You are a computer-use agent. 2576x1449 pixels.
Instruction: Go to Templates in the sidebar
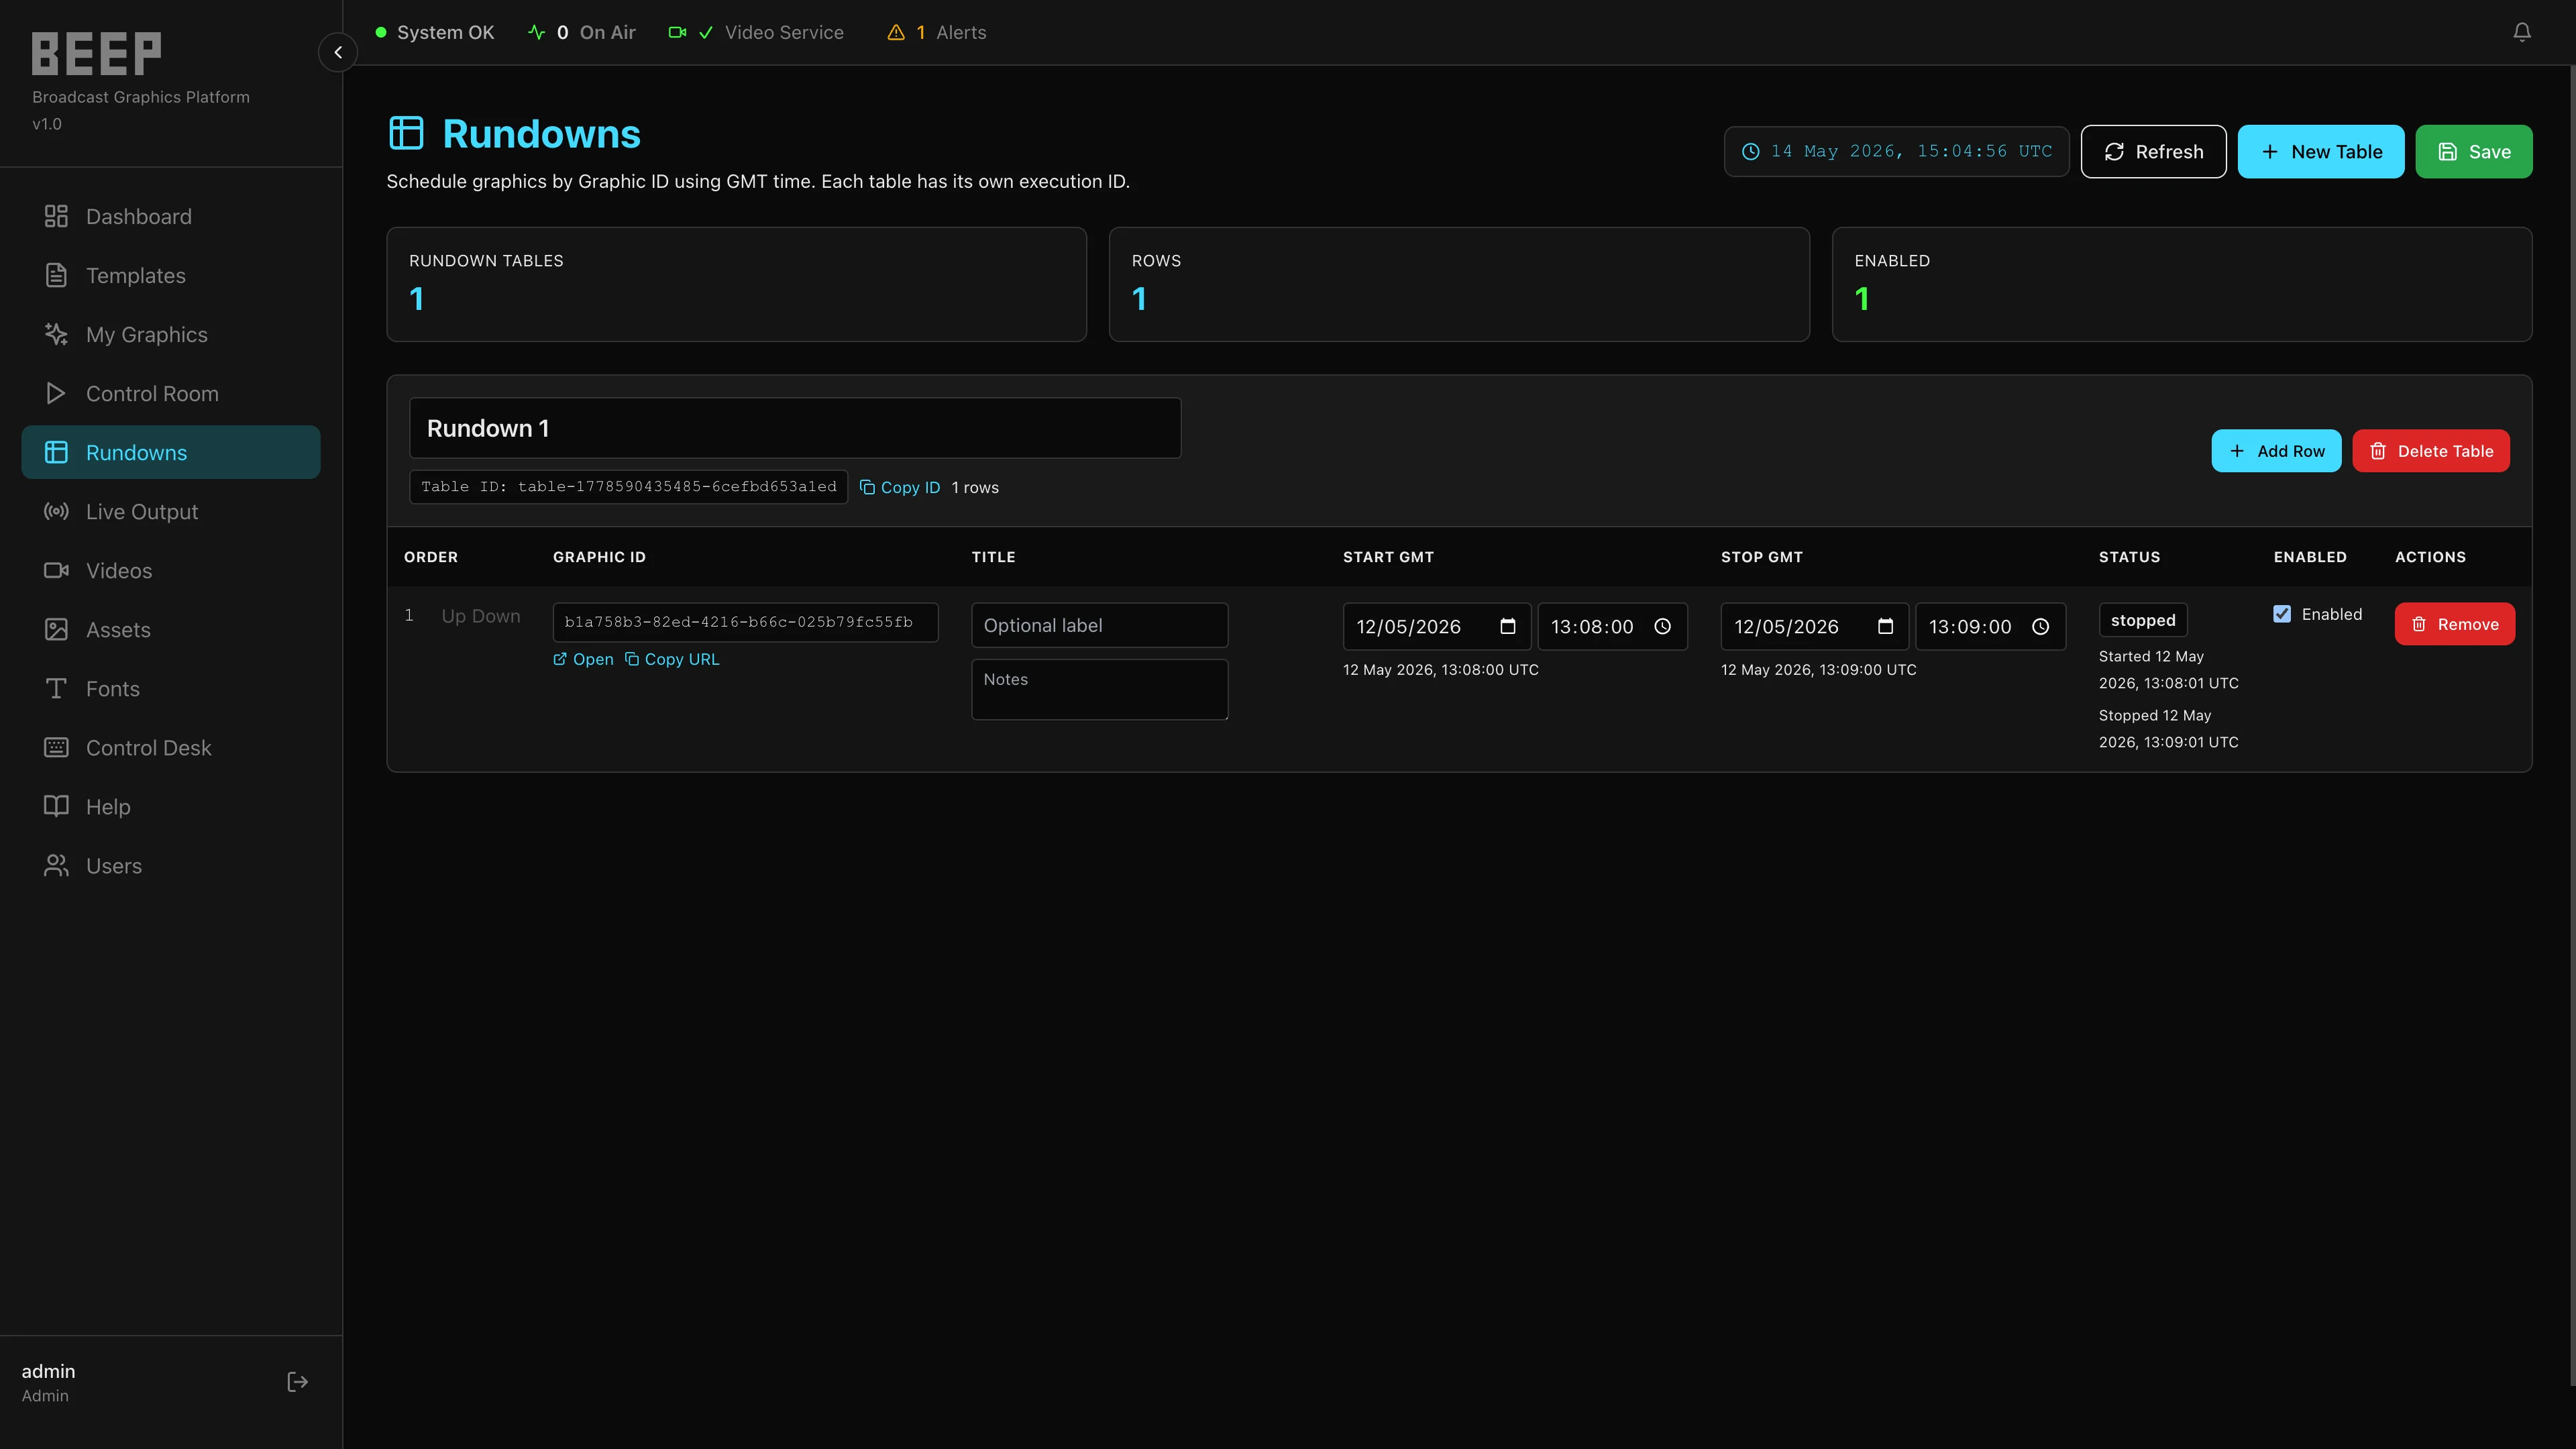point(171,275)
